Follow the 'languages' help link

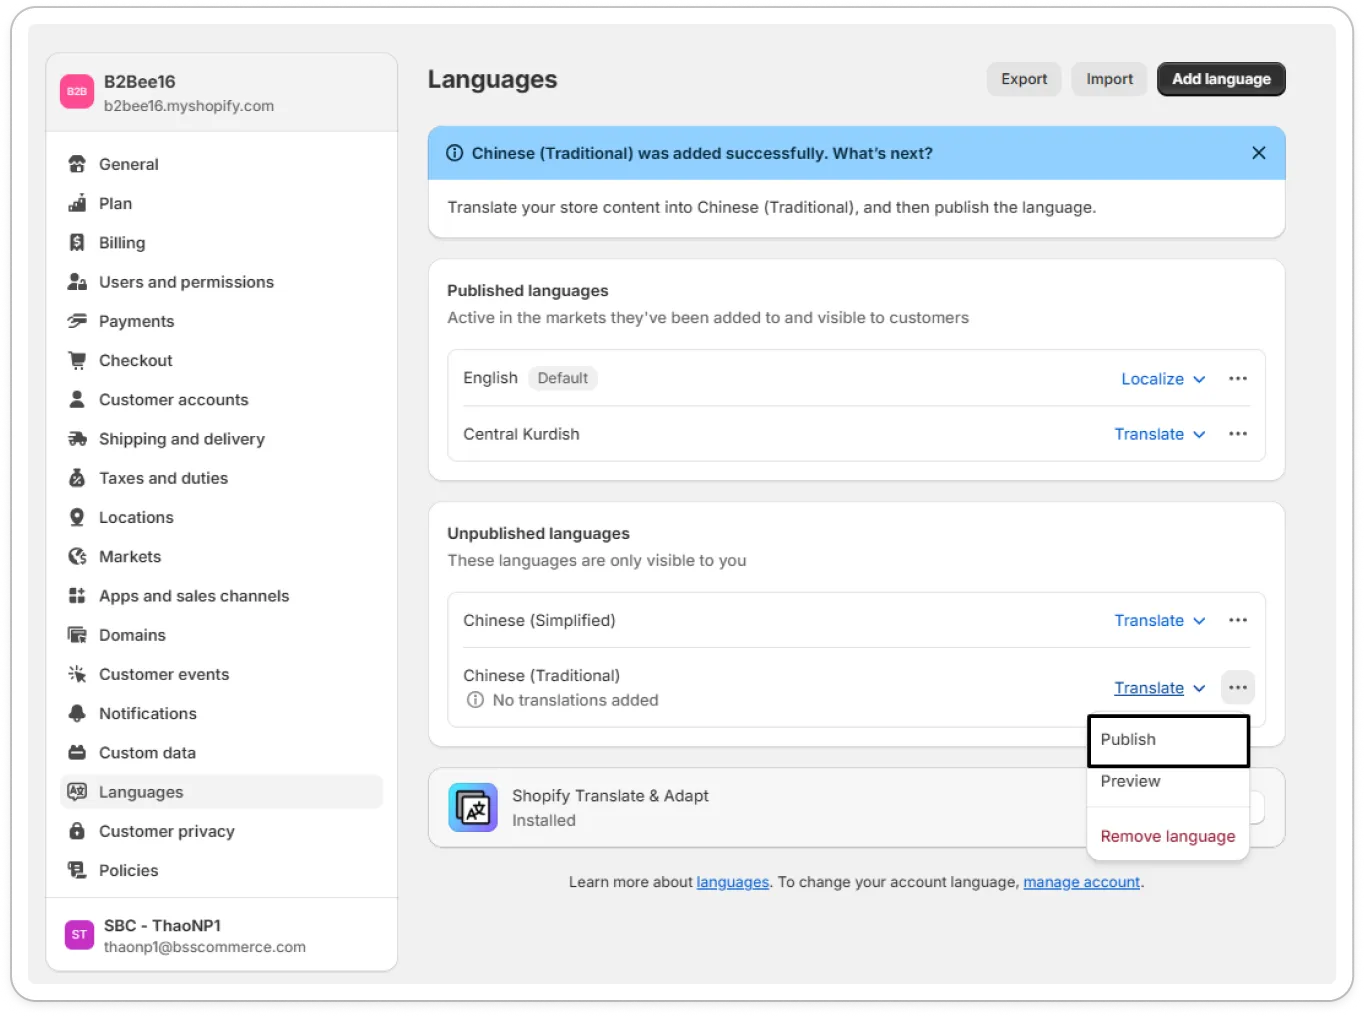733,882
